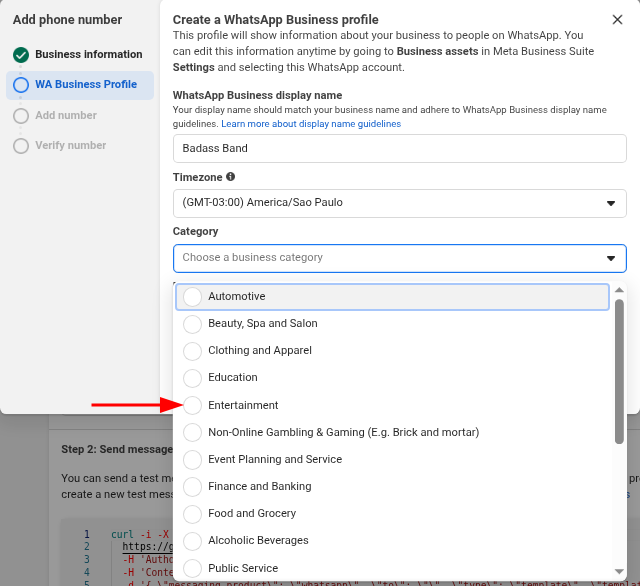Select the Entertainment category radio button
Viewport: 640px width, 586px height.
click(x=193, y=405)
